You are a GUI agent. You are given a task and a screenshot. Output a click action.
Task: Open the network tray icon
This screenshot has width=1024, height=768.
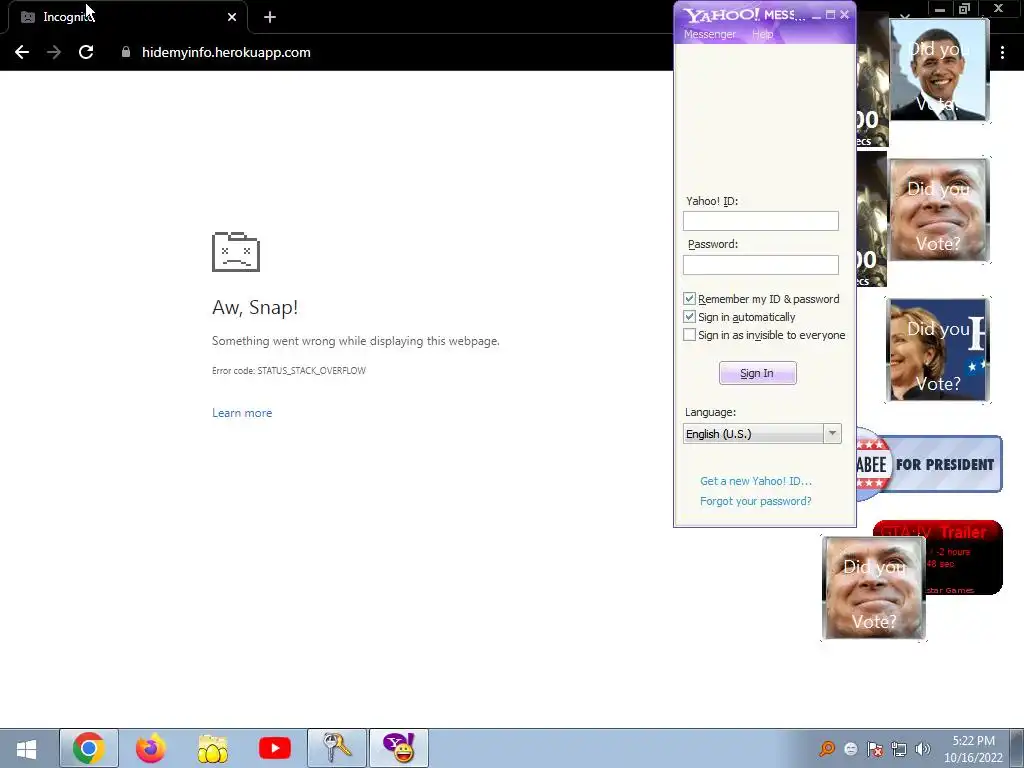[899, 749]
